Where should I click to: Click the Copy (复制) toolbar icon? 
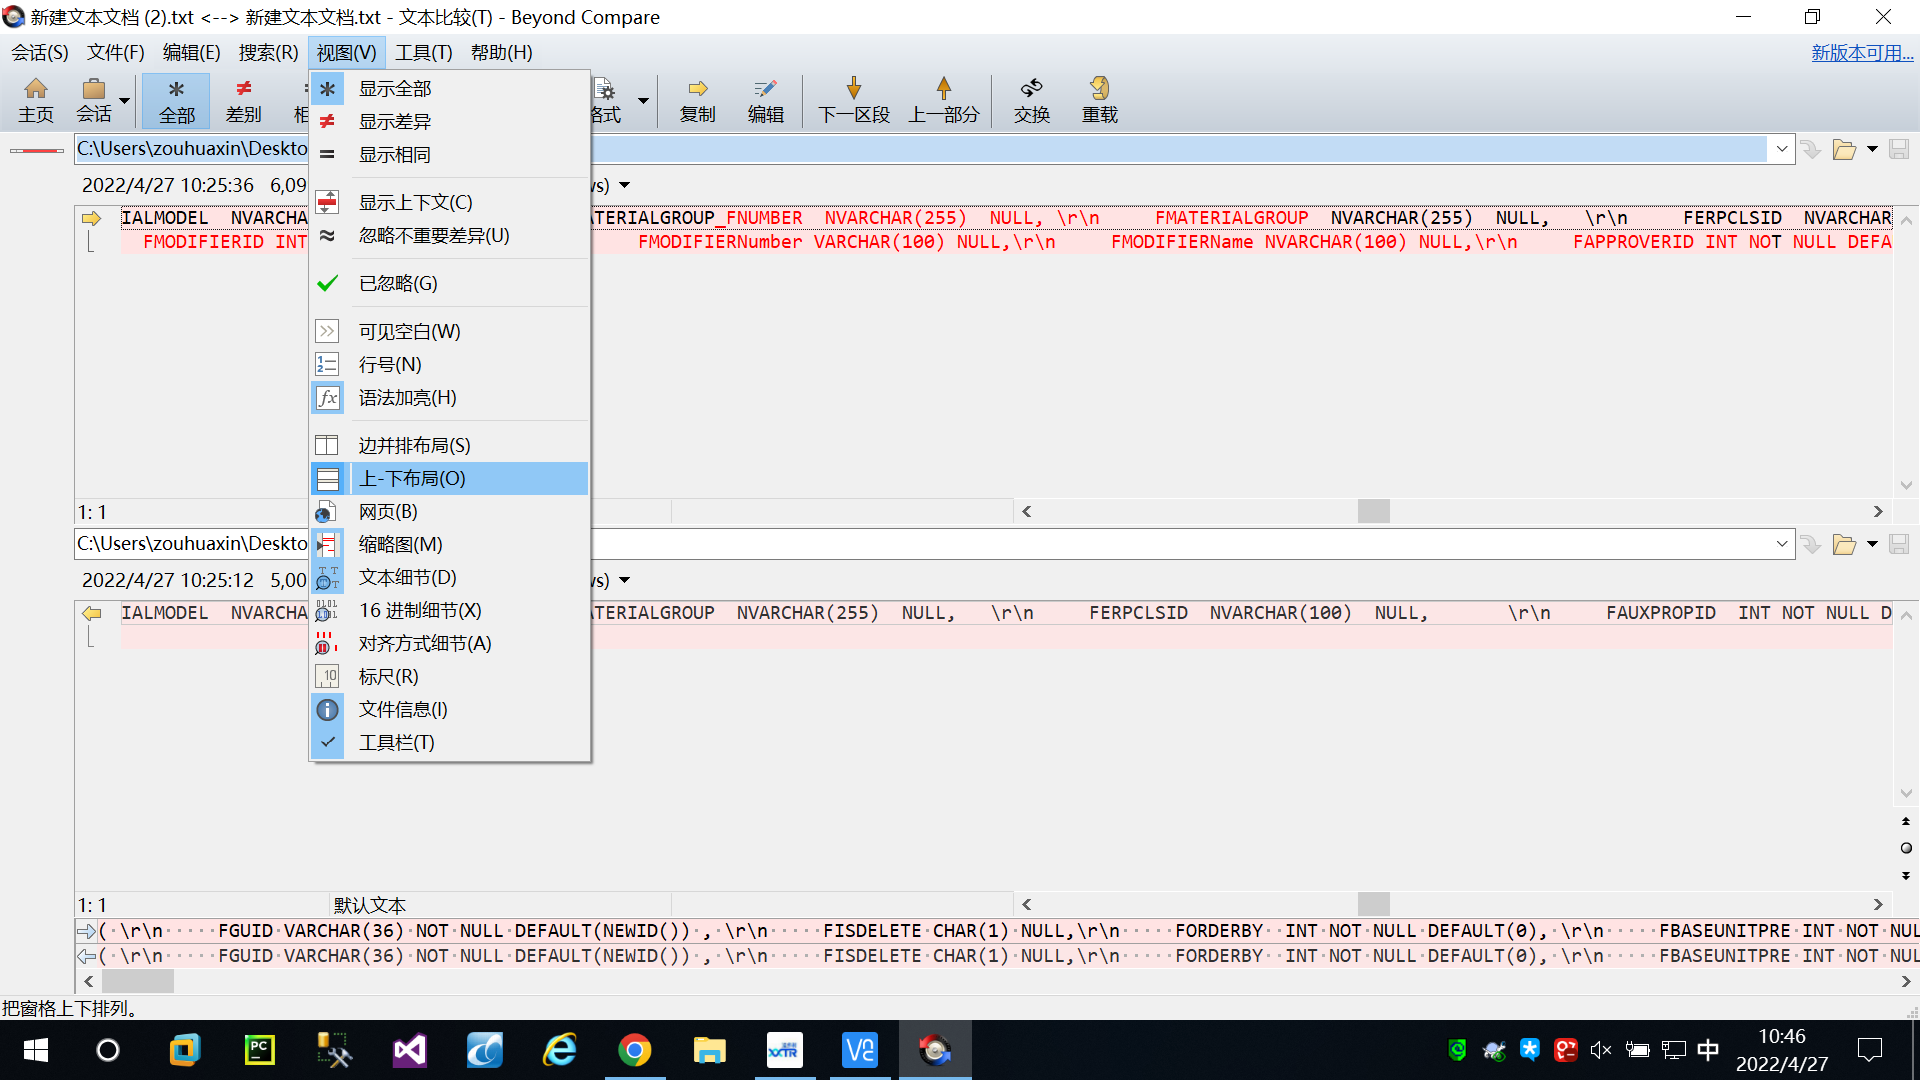697,100
